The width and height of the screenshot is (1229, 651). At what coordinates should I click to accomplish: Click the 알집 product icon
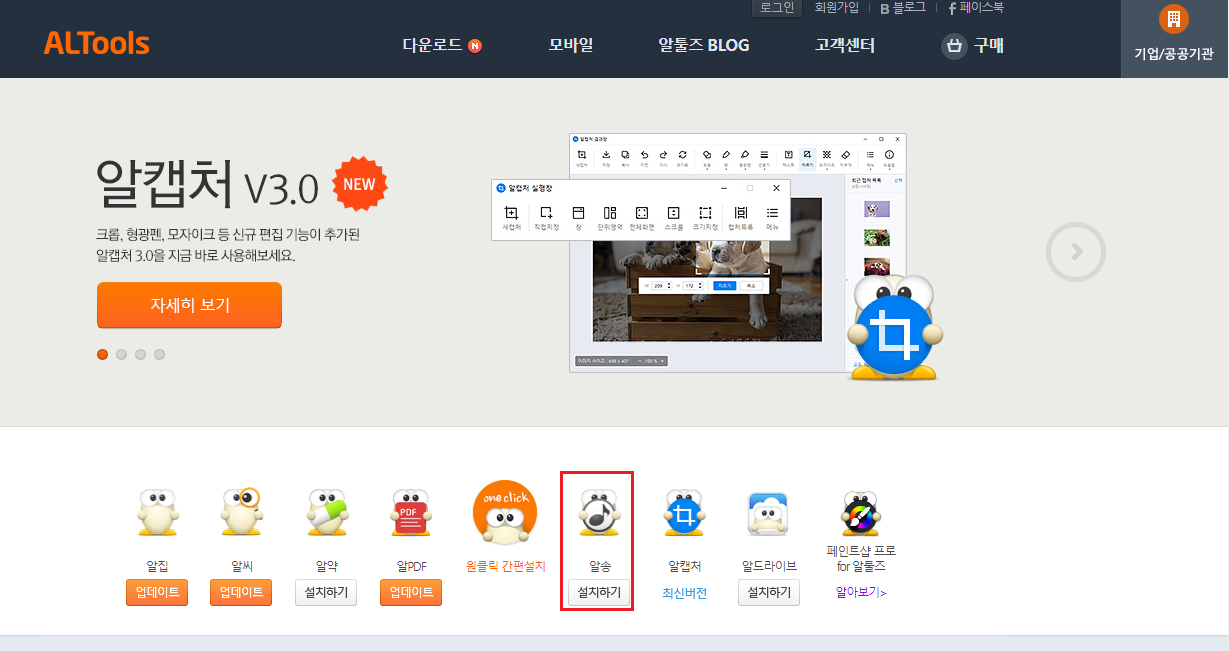point(157,514)
